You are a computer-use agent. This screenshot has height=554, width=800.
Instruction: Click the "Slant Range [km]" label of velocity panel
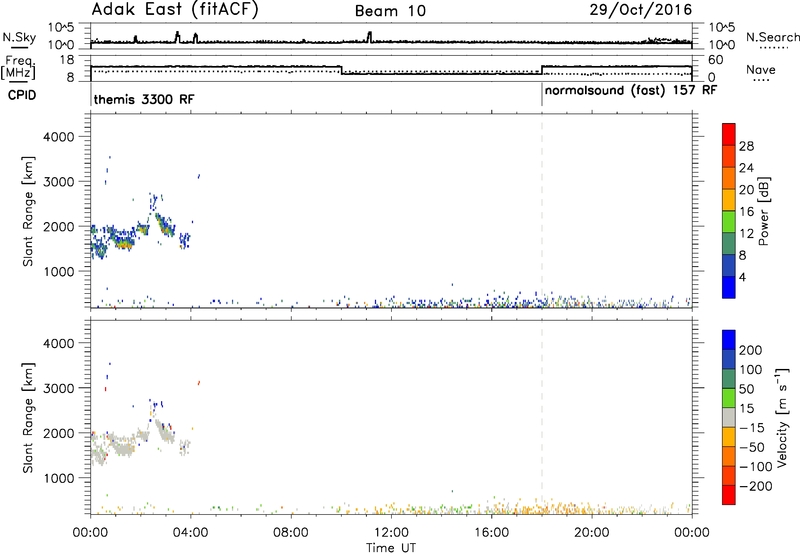(28, 418)
